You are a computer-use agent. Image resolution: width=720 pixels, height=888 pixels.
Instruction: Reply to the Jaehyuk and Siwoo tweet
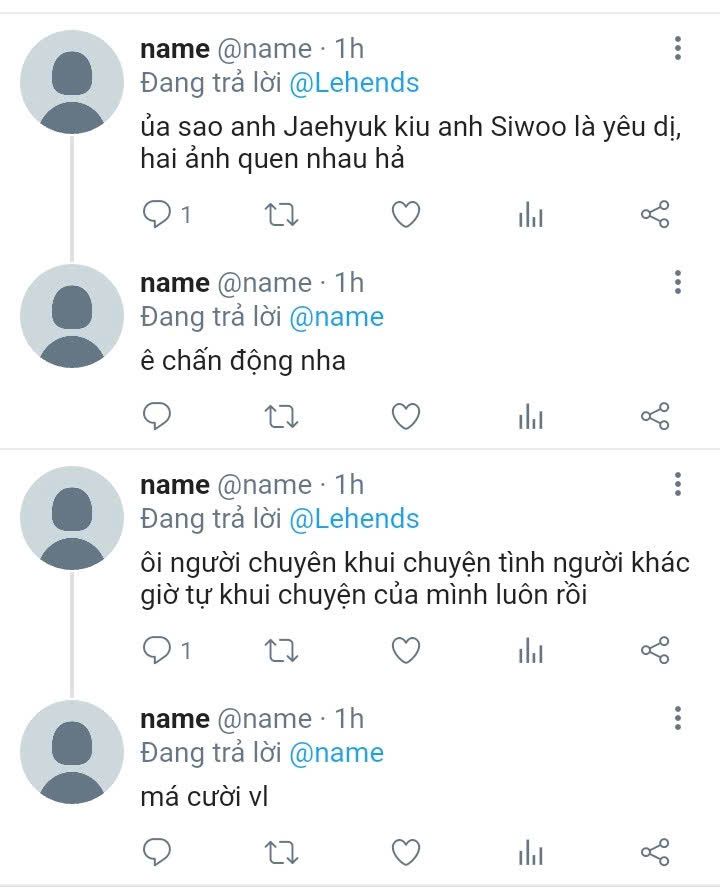pyautogui.click(x=158, y=214)
